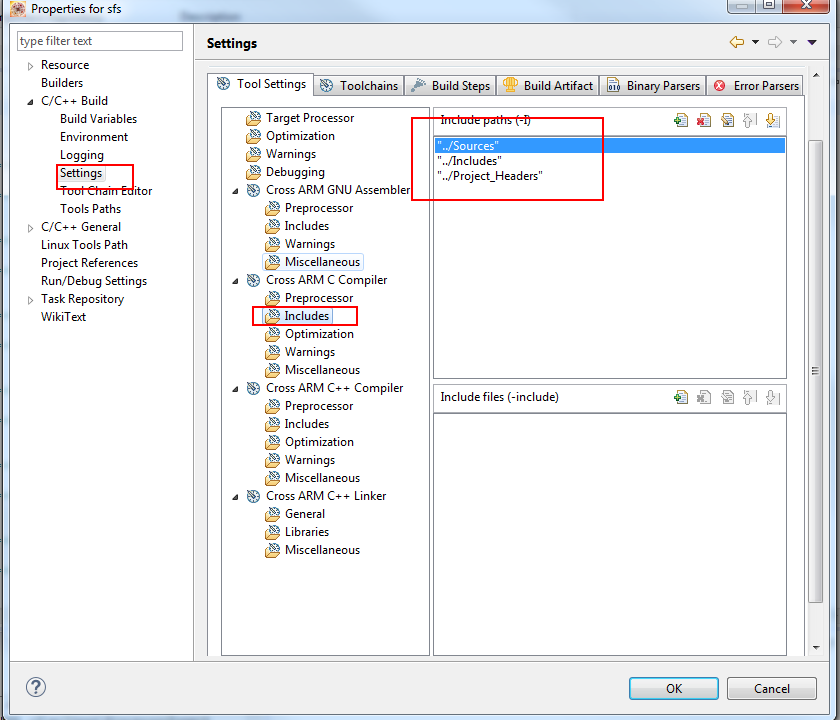Click the type filter text field
Image resolution: width=840 pixels, height=720 pixels.
(100, 41)
